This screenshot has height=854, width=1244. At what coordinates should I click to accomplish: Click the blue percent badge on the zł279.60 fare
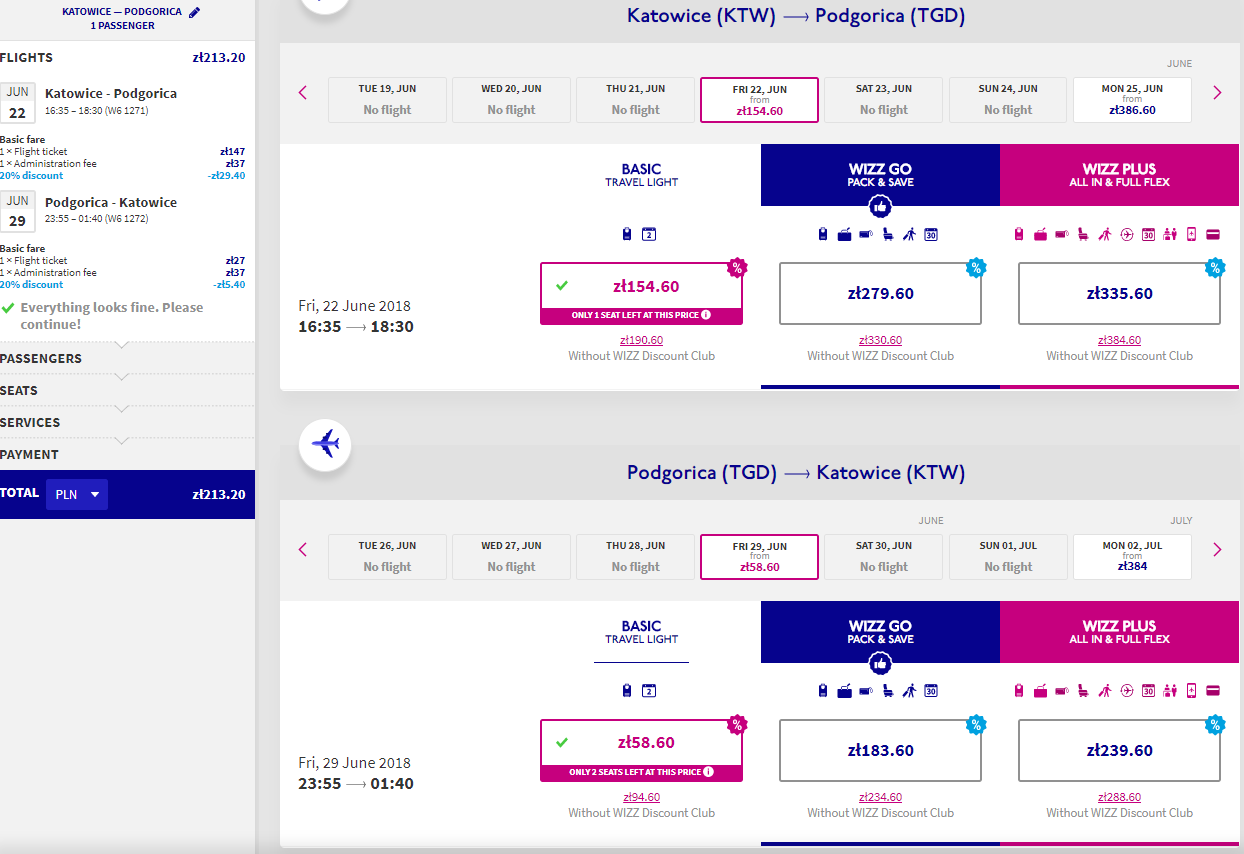tap(976, 267)
